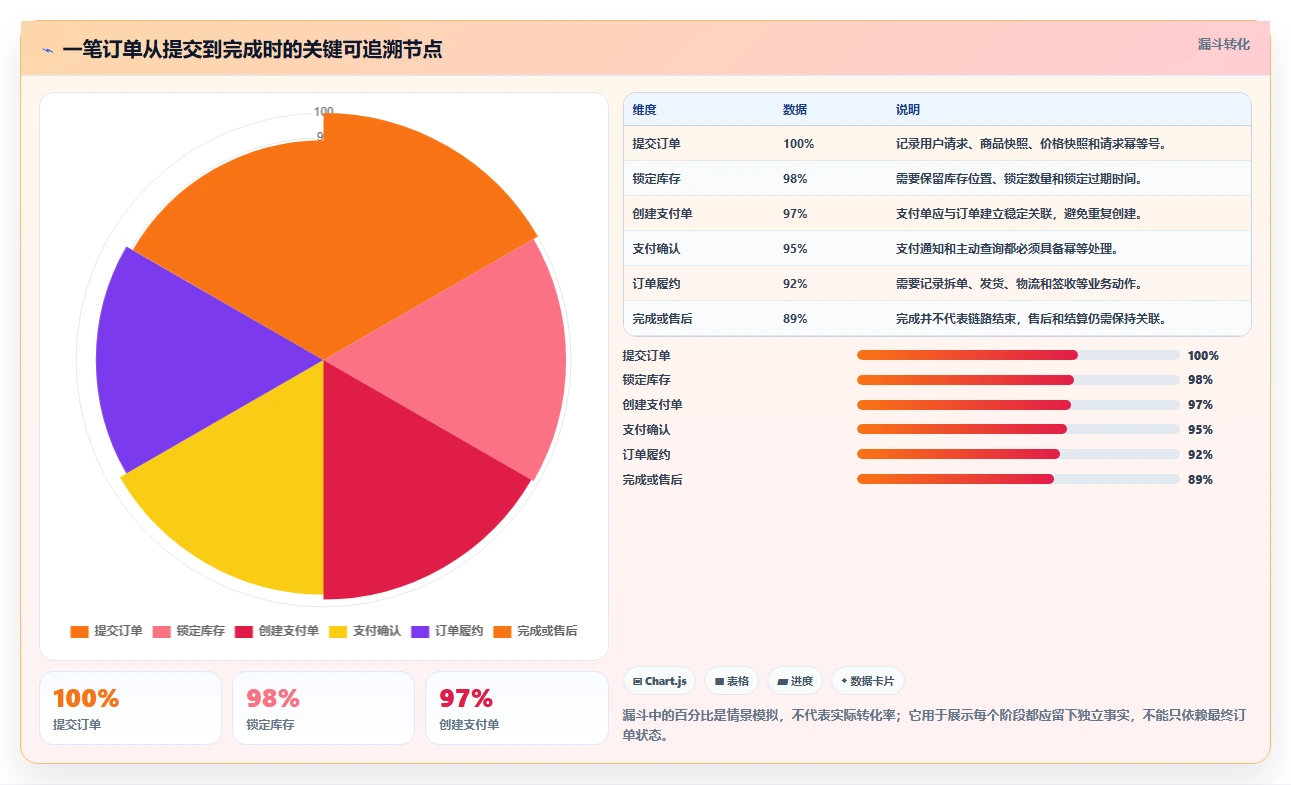The image size is (1291, 785).
Task: Click the footnote starting 漏斗中的百分比
Action: [934, 725]
